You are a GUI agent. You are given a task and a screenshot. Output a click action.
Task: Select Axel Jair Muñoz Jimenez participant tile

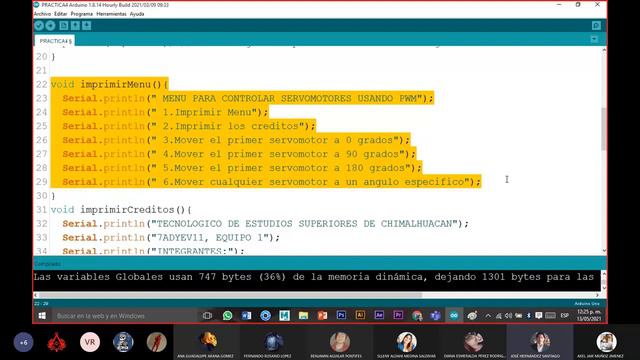pyautogui.click(x=607, y=342)
